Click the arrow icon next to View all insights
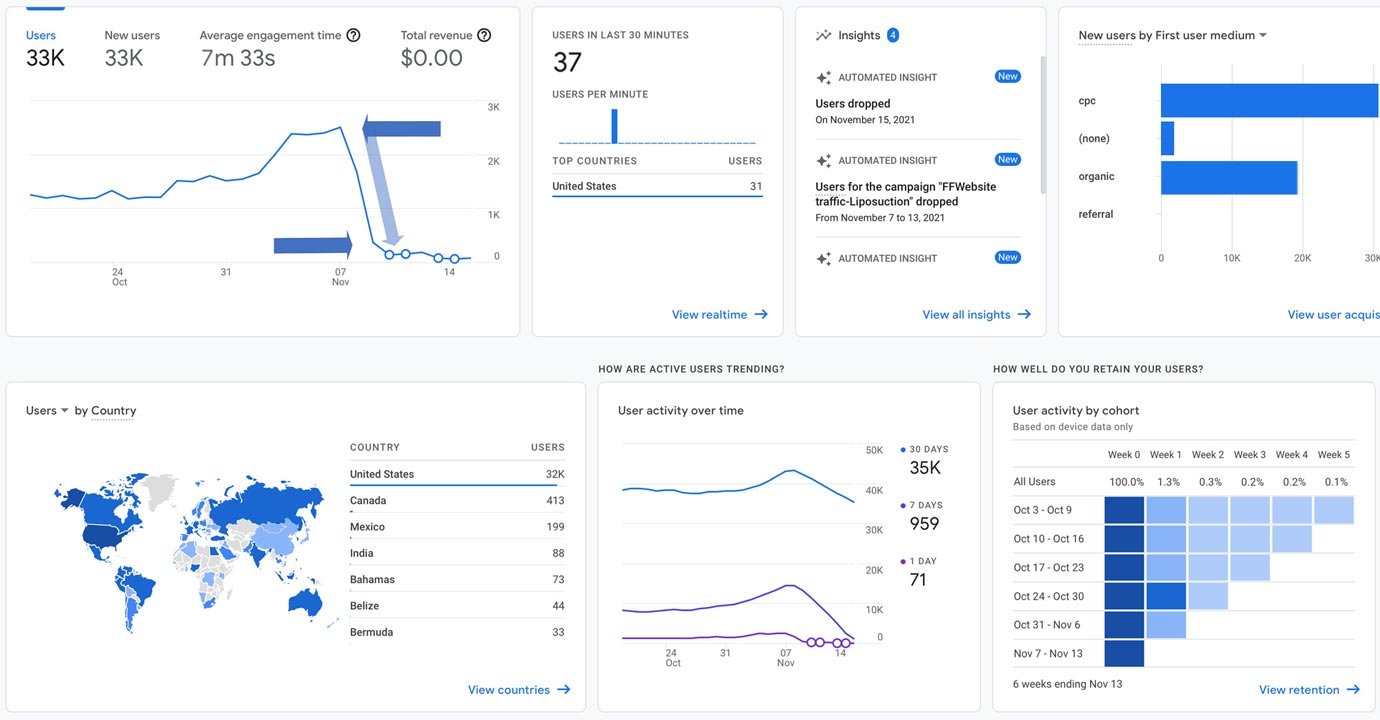 click(x=1024, y=314)
